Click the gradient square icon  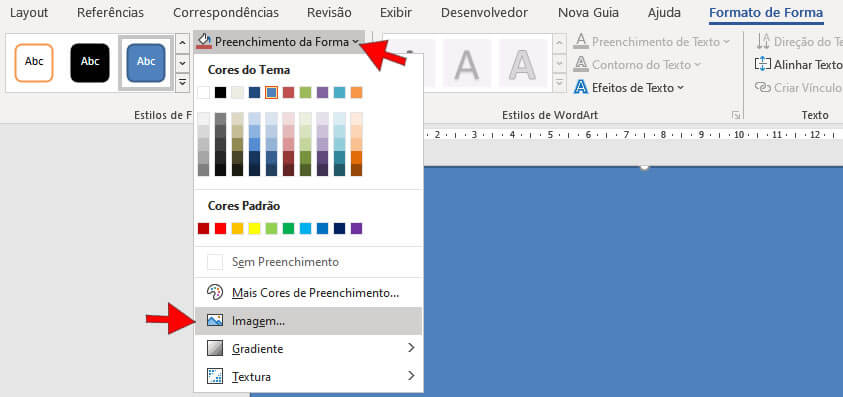[215, 349]
